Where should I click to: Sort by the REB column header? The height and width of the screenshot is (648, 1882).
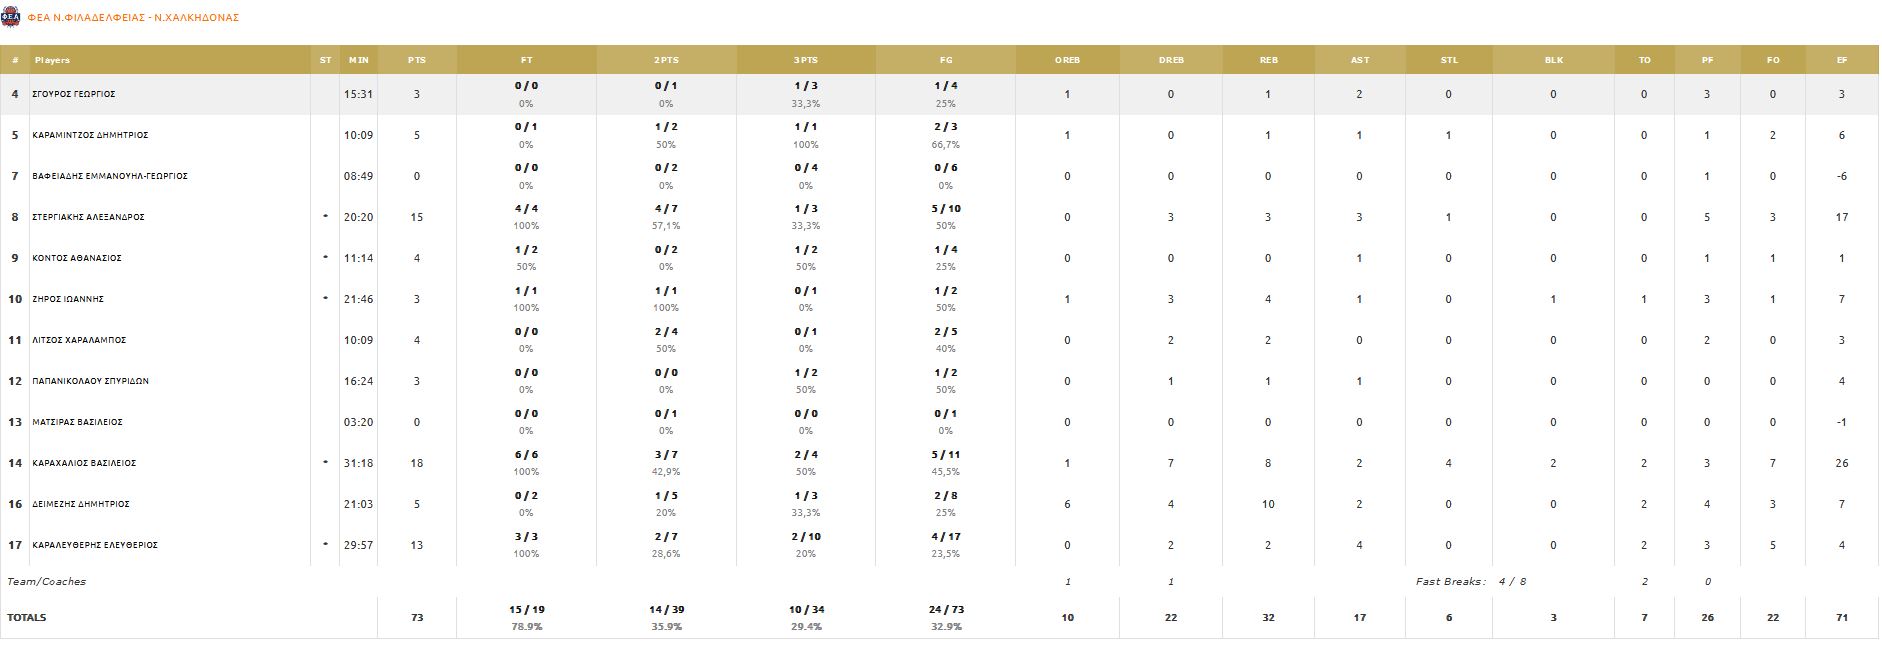(1268, 60)
